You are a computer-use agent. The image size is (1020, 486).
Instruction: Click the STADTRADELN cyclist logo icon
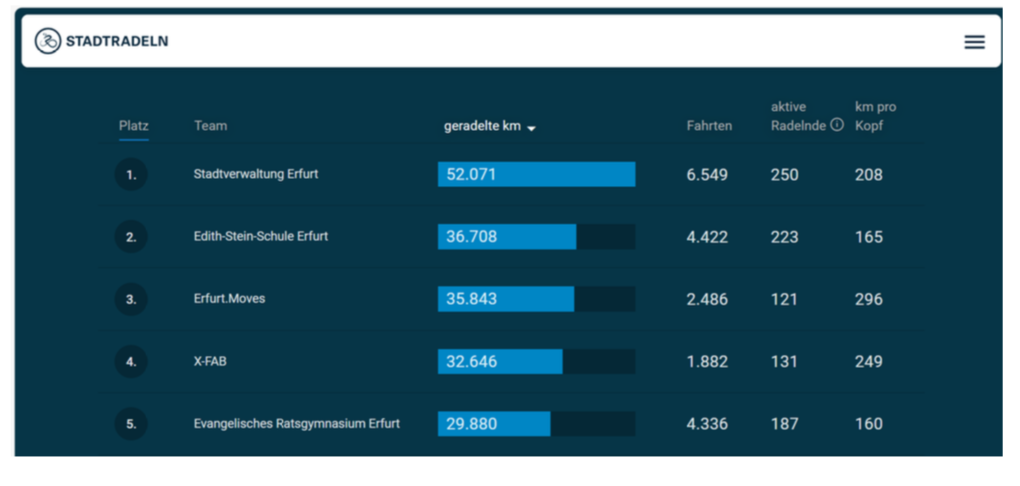[47, 41]
